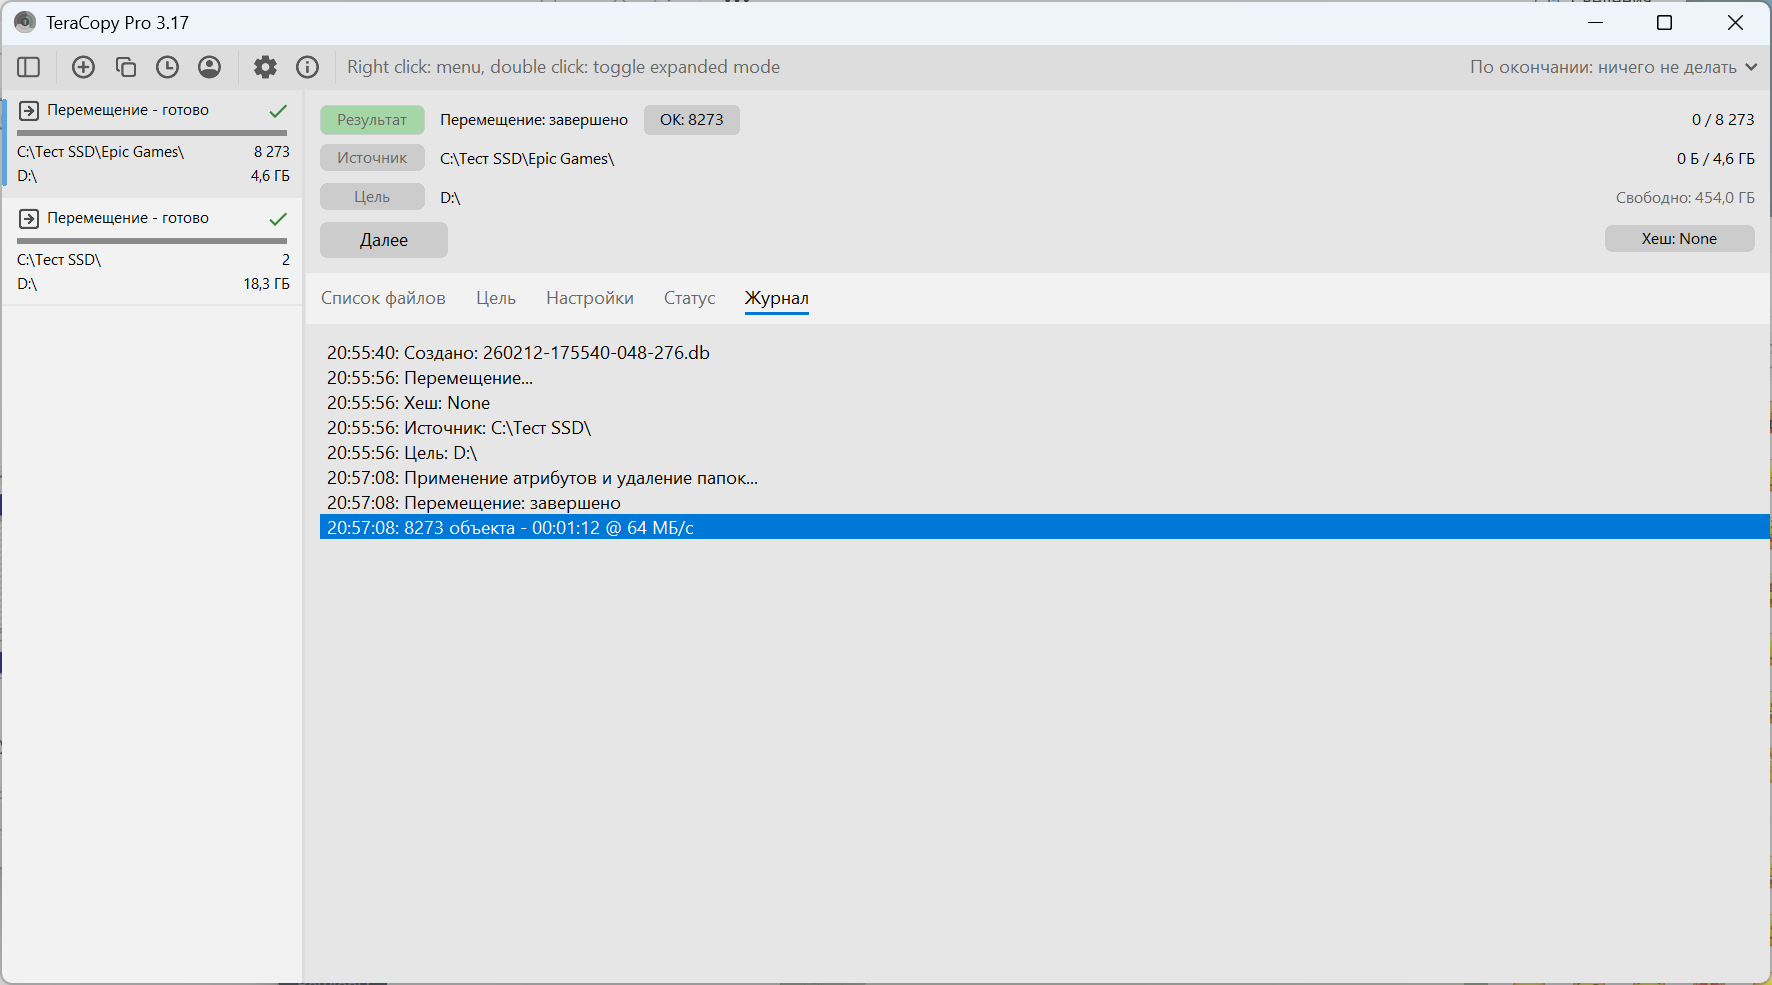This screenshot has height=985, width=1772.
Task: Click the 'Перемещение: завершено' result text
Action: click(534, 120)
